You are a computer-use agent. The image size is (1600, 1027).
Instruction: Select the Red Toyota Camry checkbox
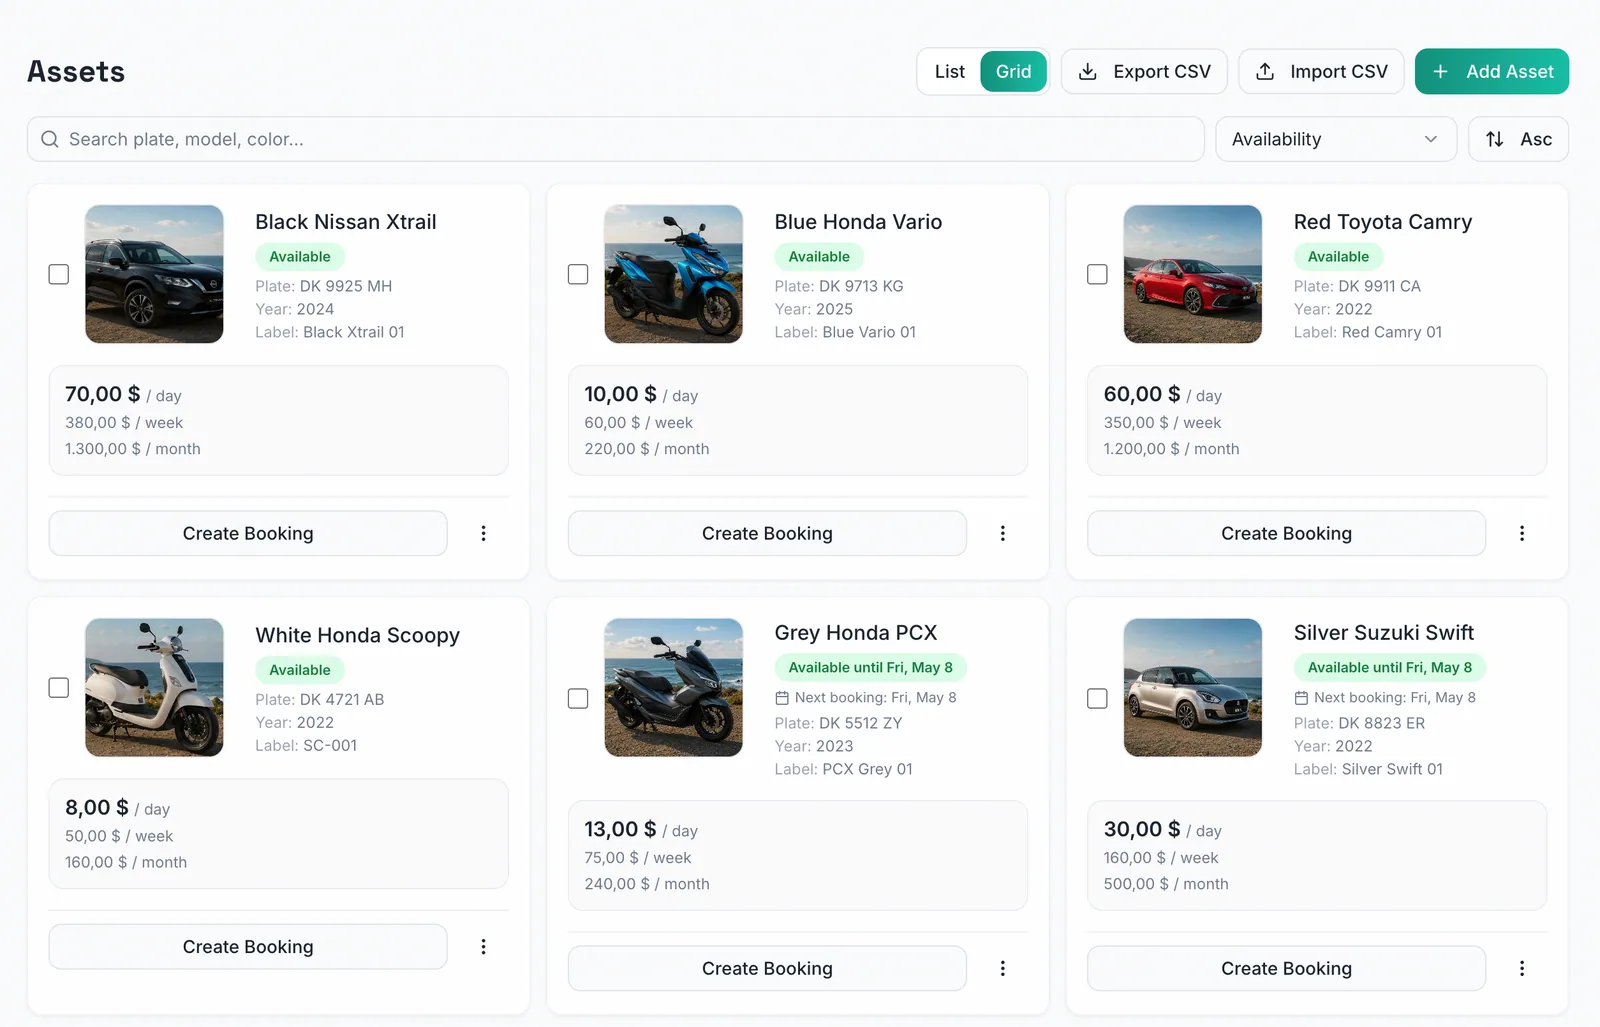[1097, 274]
